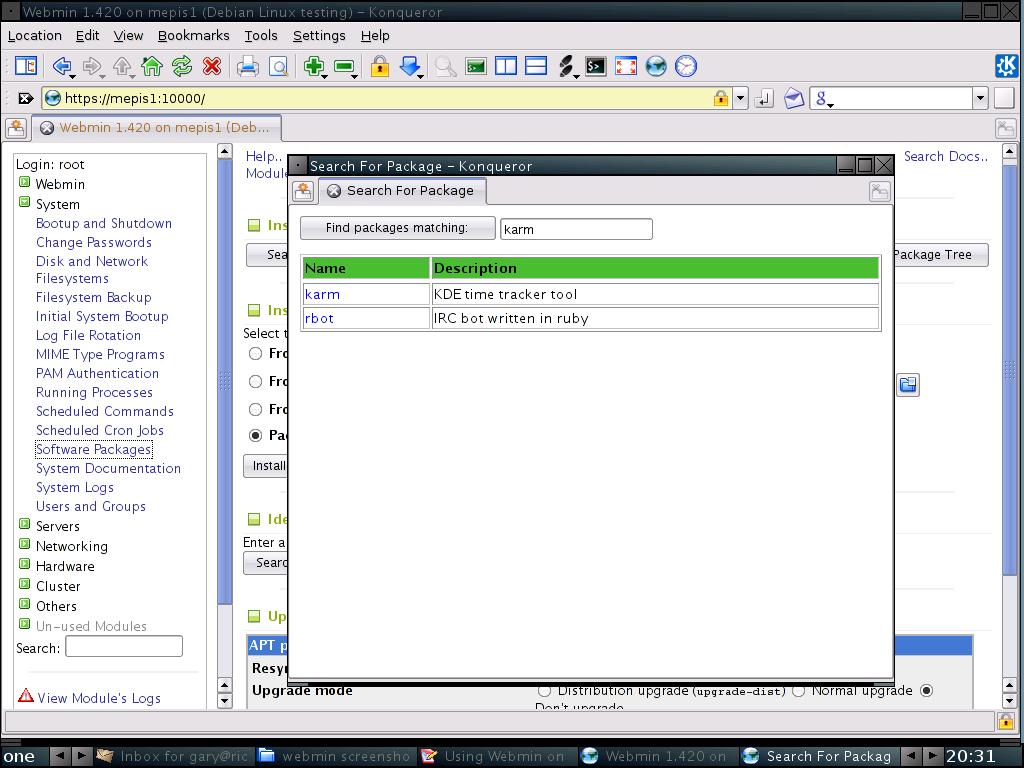This screenshot has width=1024, height=768.
Task: Expand the Cluster category
Action: [x=24, y=584]
